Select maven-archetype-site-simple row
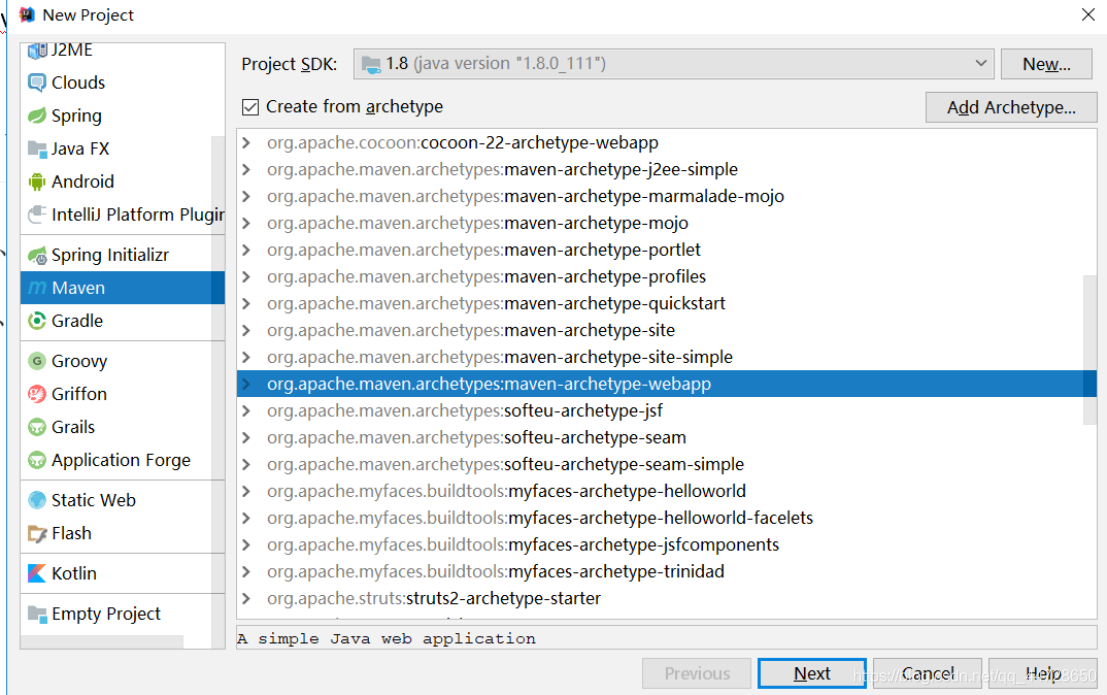1107x695 pixels. (x=666, y=357)
